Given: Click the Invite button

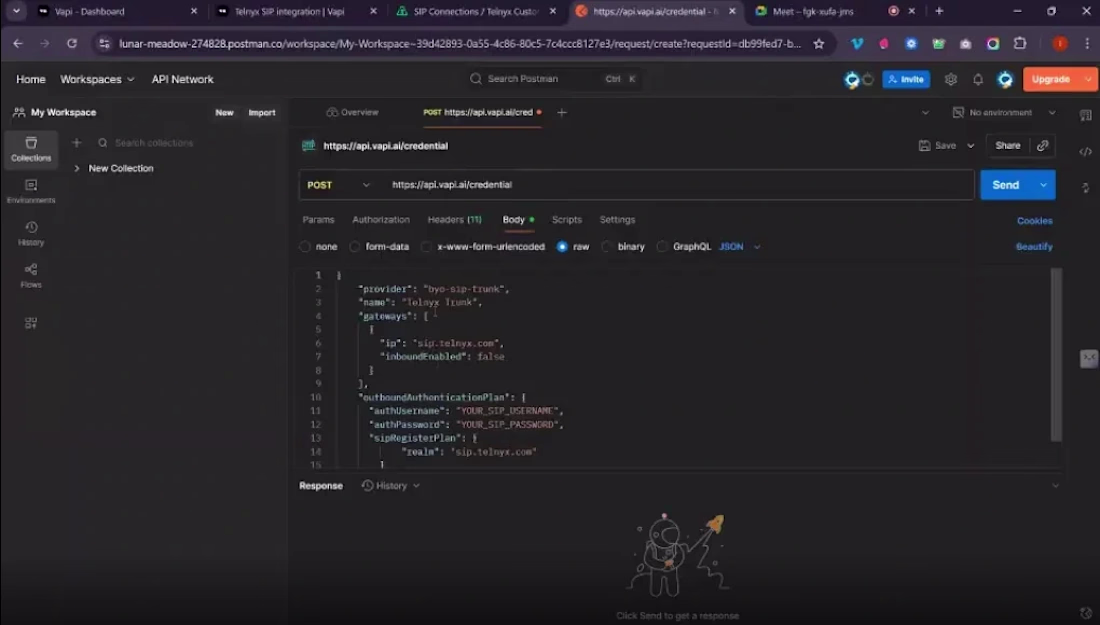Looking at the screenshot, I should [906, 79].
